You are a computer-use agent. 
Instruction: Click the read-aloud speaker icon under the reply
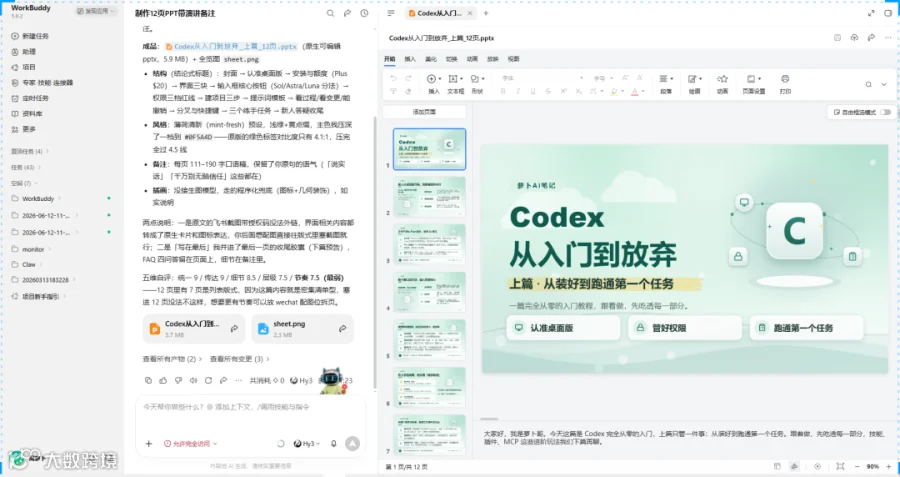193,381
